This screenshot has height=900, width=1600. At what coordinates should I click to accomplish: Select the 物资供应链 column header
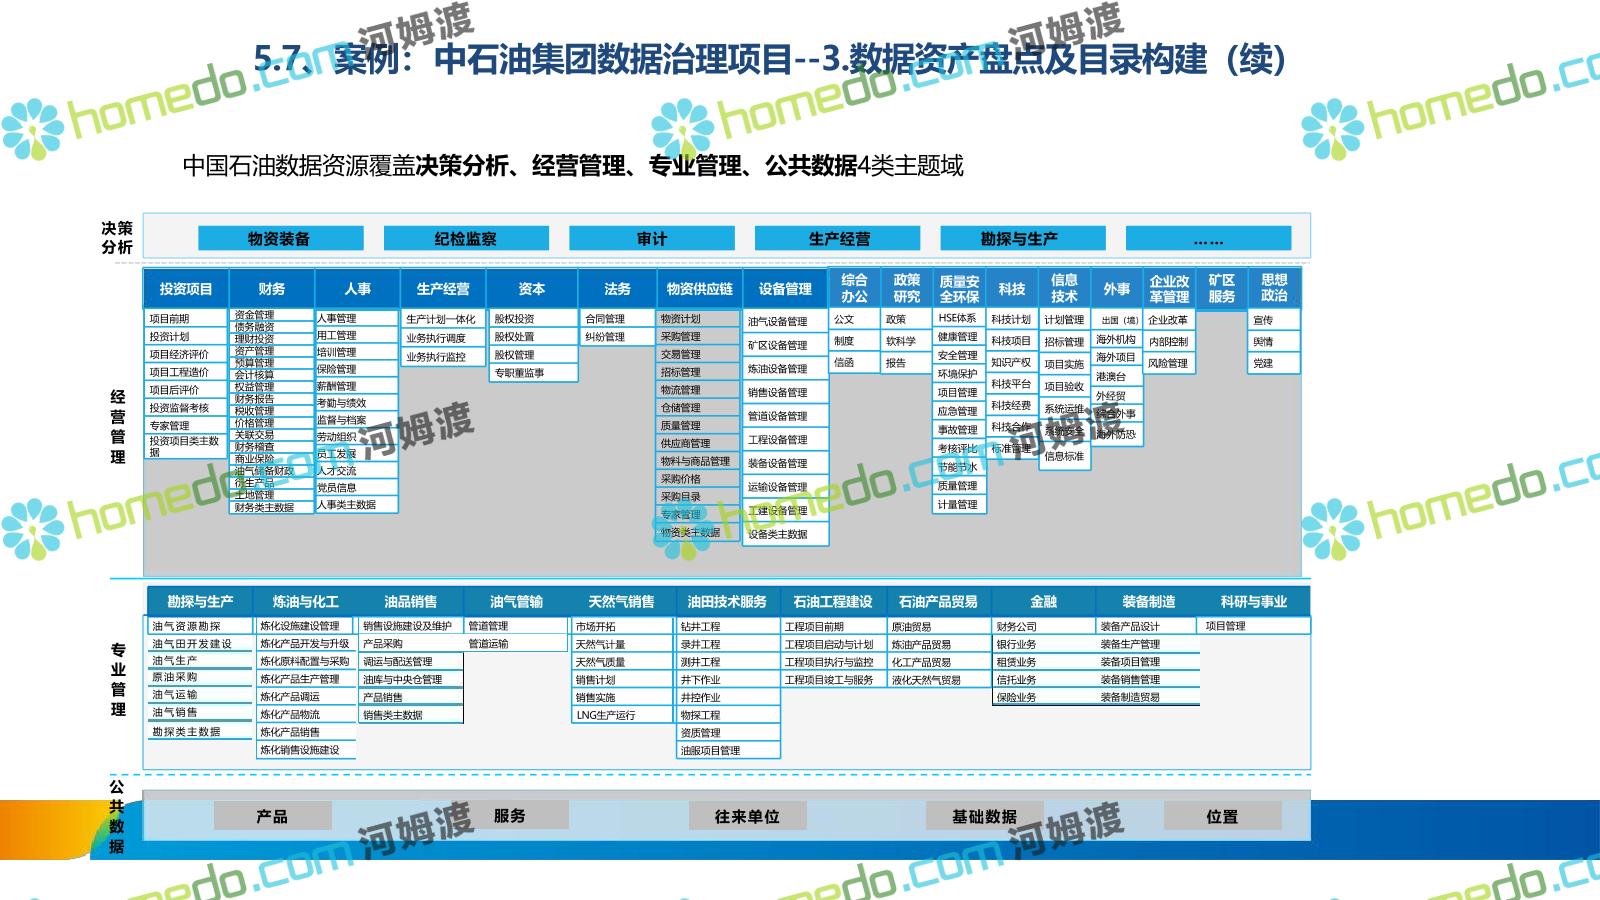click(699, 289)
